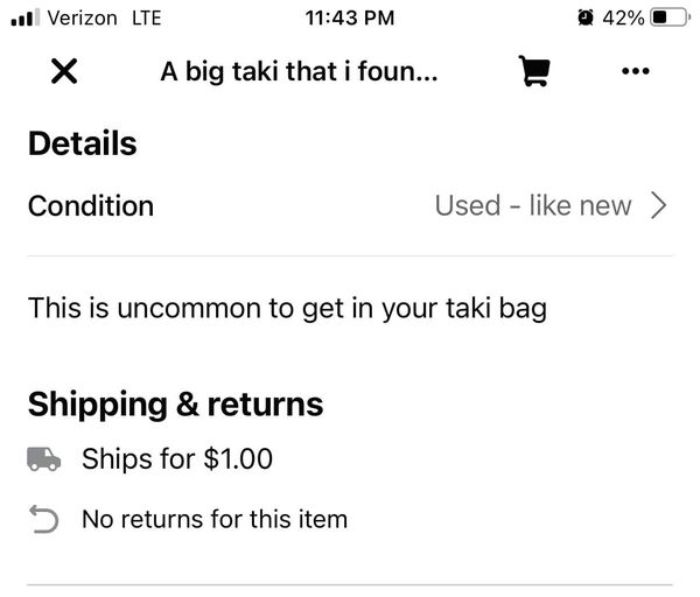
Task: Tap the 'Ships for $1.00' text
Action: (x=177, y=460)
